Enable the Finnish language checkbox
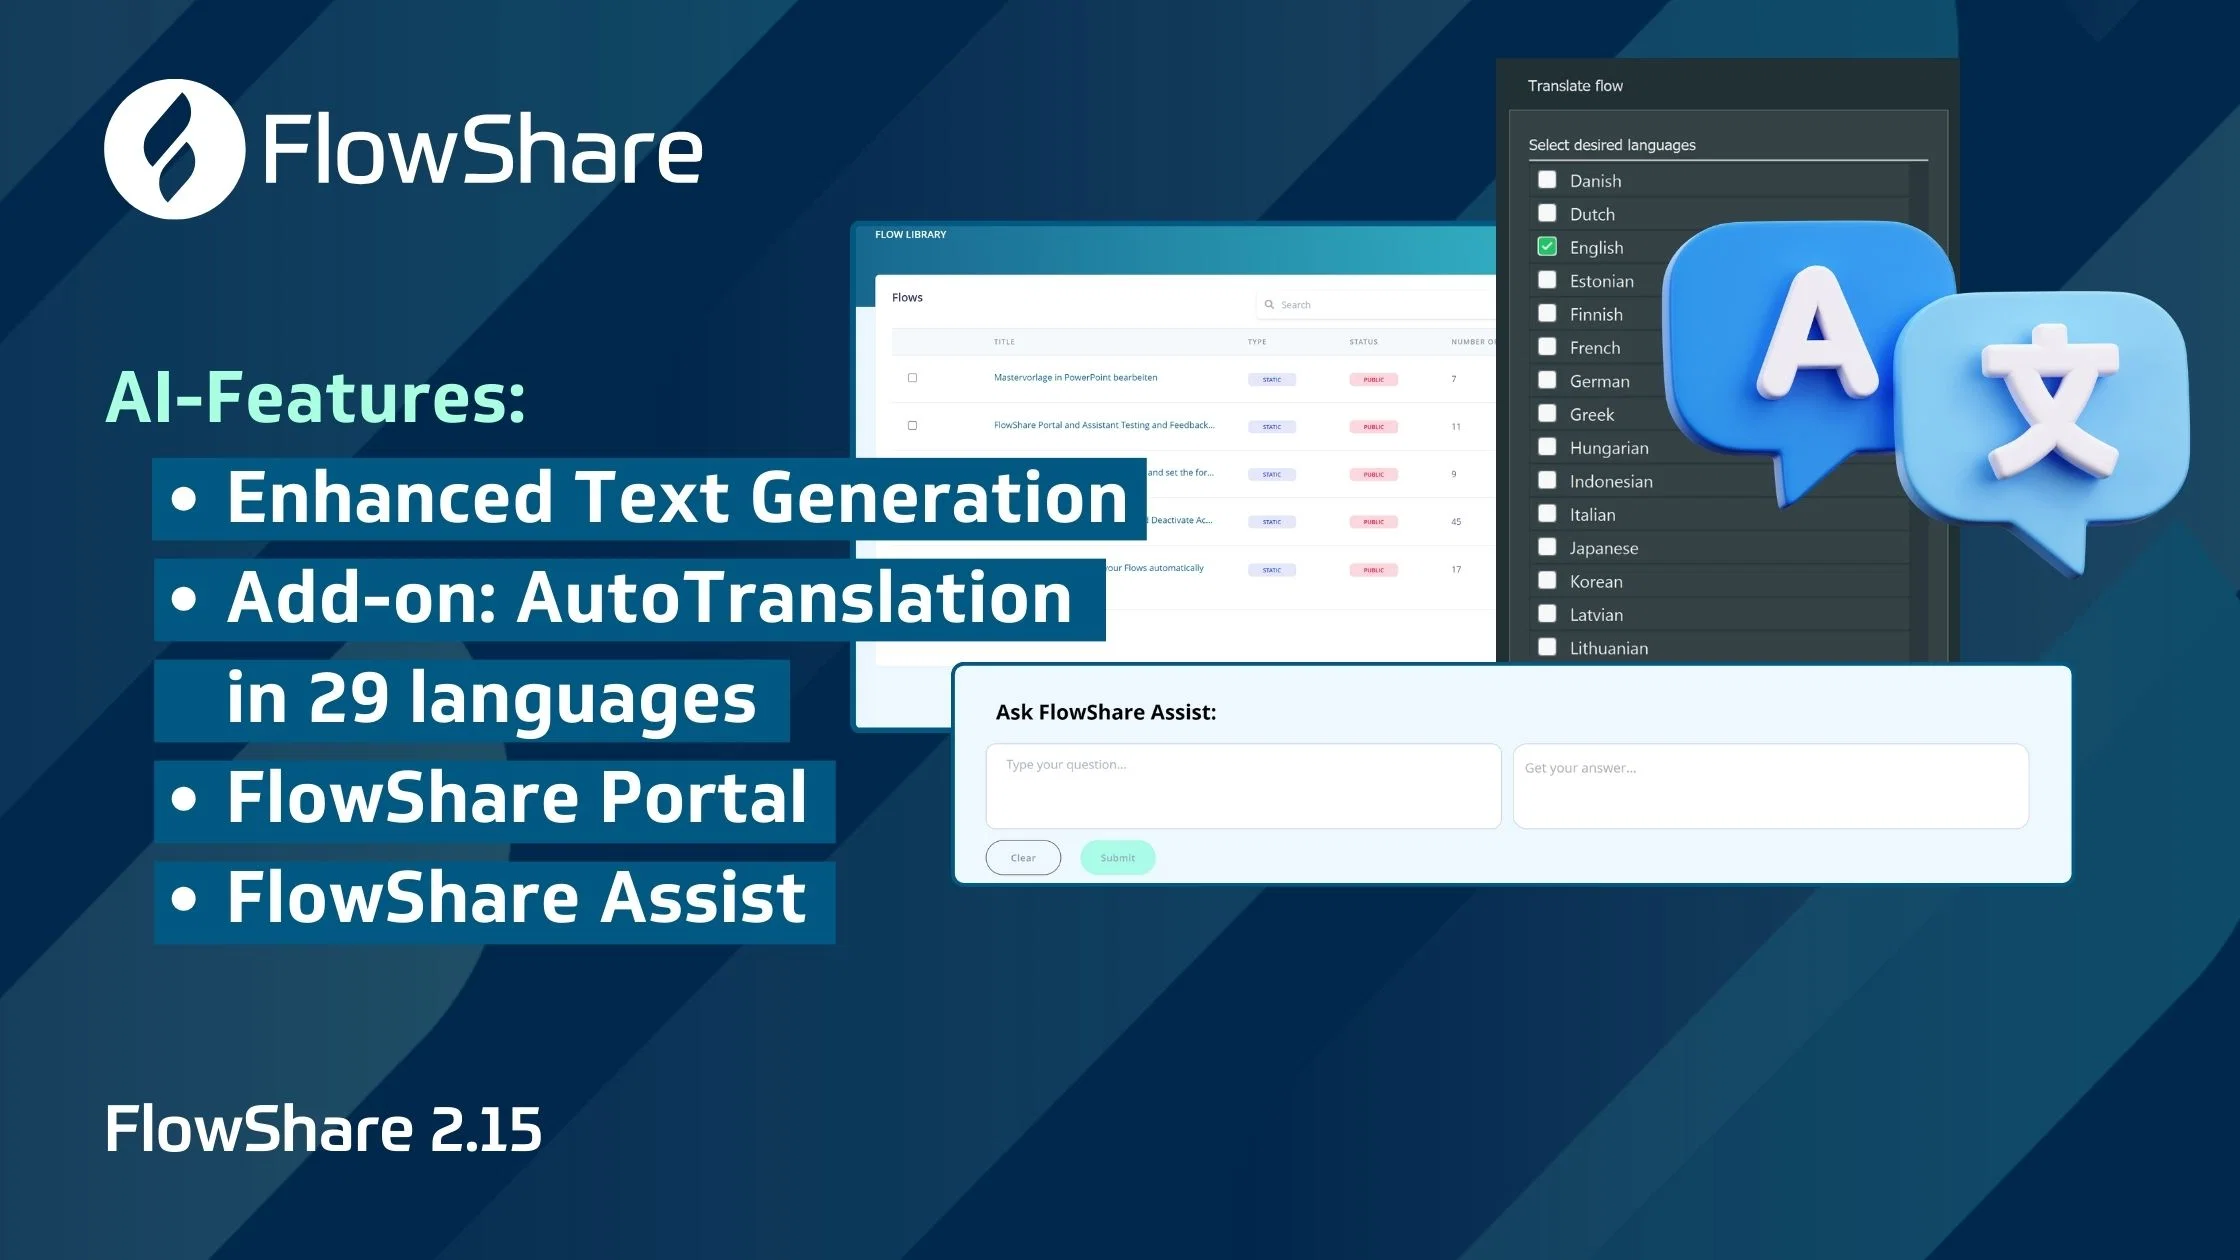Viewport: 2240px width, 1260px height. point(1547,313)
